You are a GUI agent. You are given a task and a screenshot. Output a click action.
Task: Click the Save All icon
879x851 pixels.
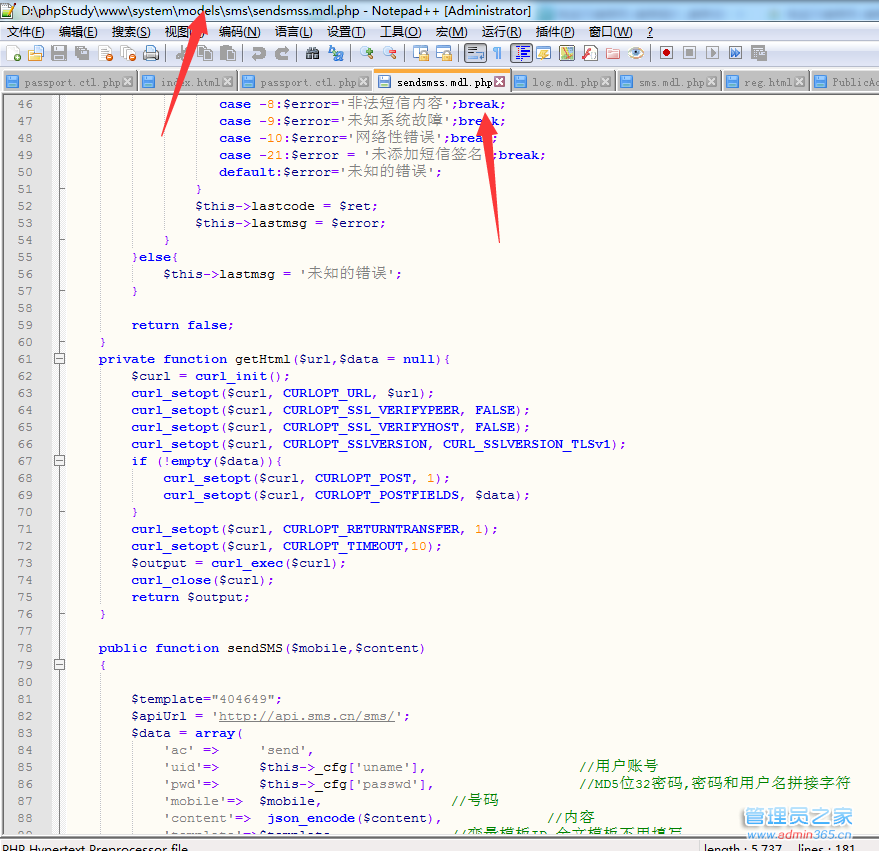pyautogui.click(x=82, y=53)
